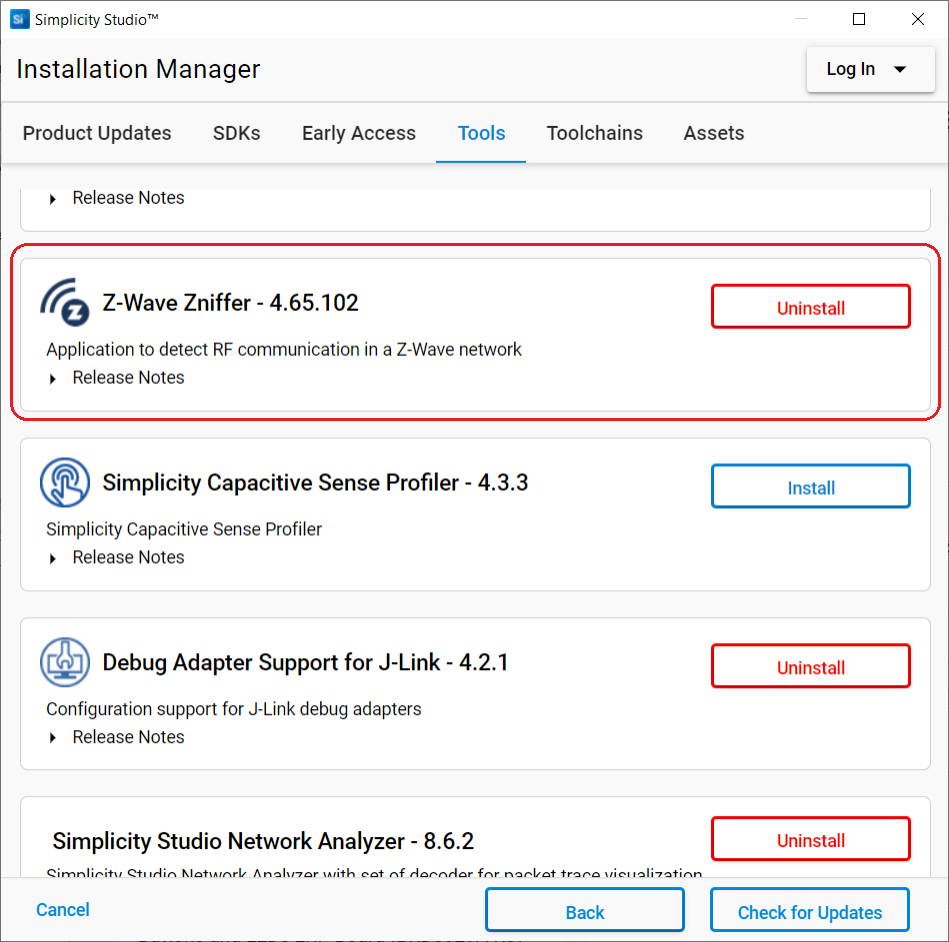This screenshot has width=949, height=942.
Task: Click the Simplicity Capacitive Sense Profiler icon
Action: click(x=65, y=482)
